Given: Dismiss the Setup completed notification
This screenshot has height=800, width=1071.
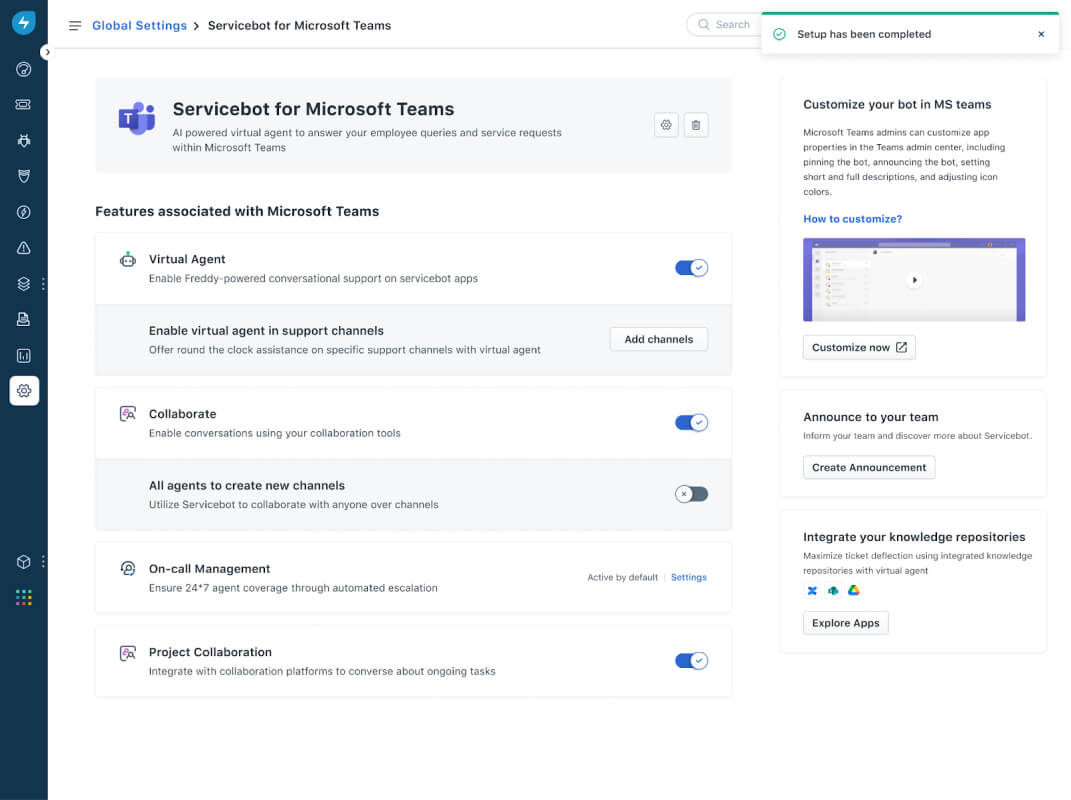Looking at the screenshot, I should click(1041, 34).
